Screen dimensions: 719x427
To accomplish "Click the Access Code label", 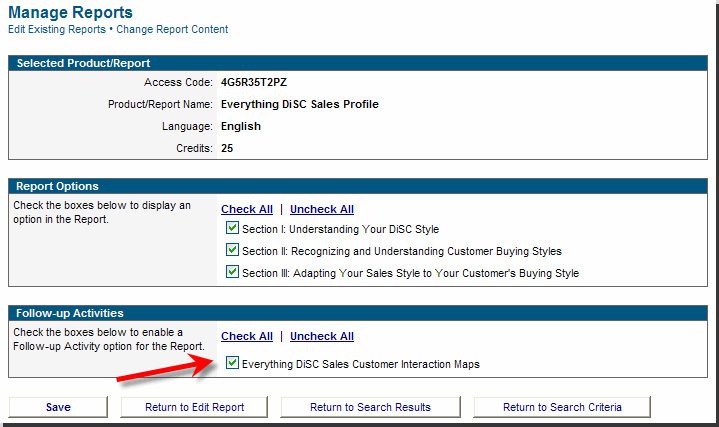I will pyautogui.click(x=178, y=83).
